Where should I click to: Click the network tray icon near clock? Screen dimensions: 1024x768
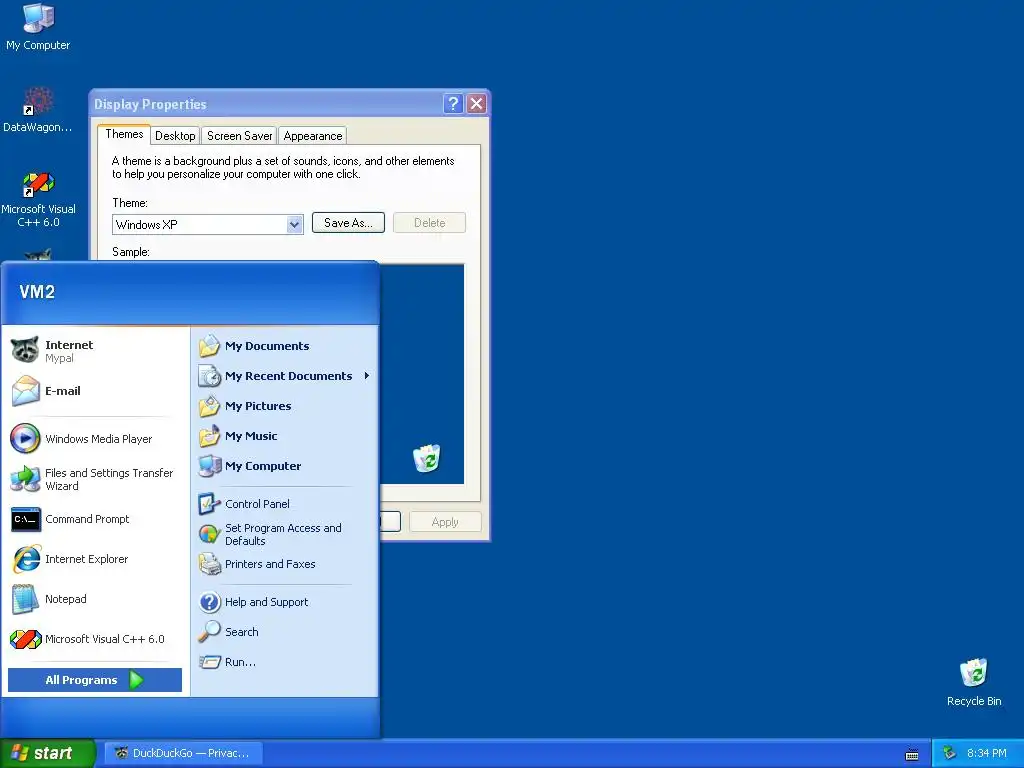pos(950,753)
